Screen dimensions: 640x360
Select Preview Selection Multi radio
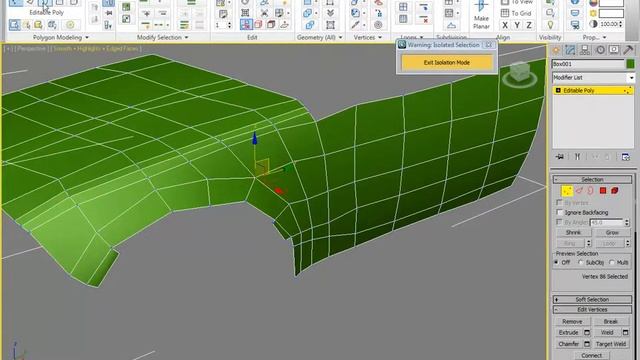(x=612, y=262)
